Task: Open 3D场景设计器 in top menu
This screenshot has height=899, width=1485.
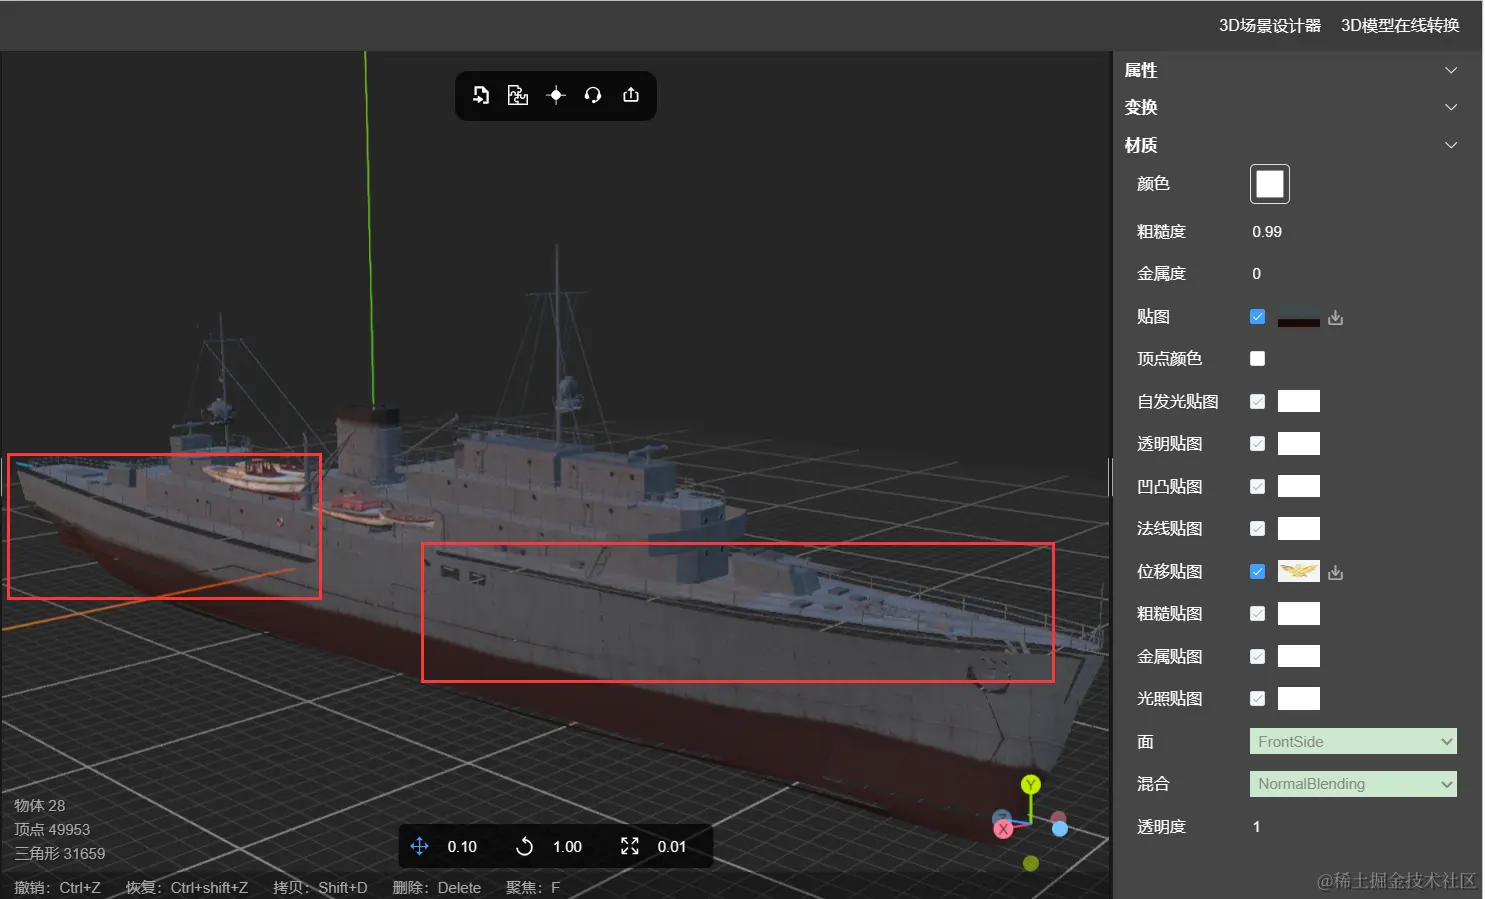Action: click(x=1269, y=26)
